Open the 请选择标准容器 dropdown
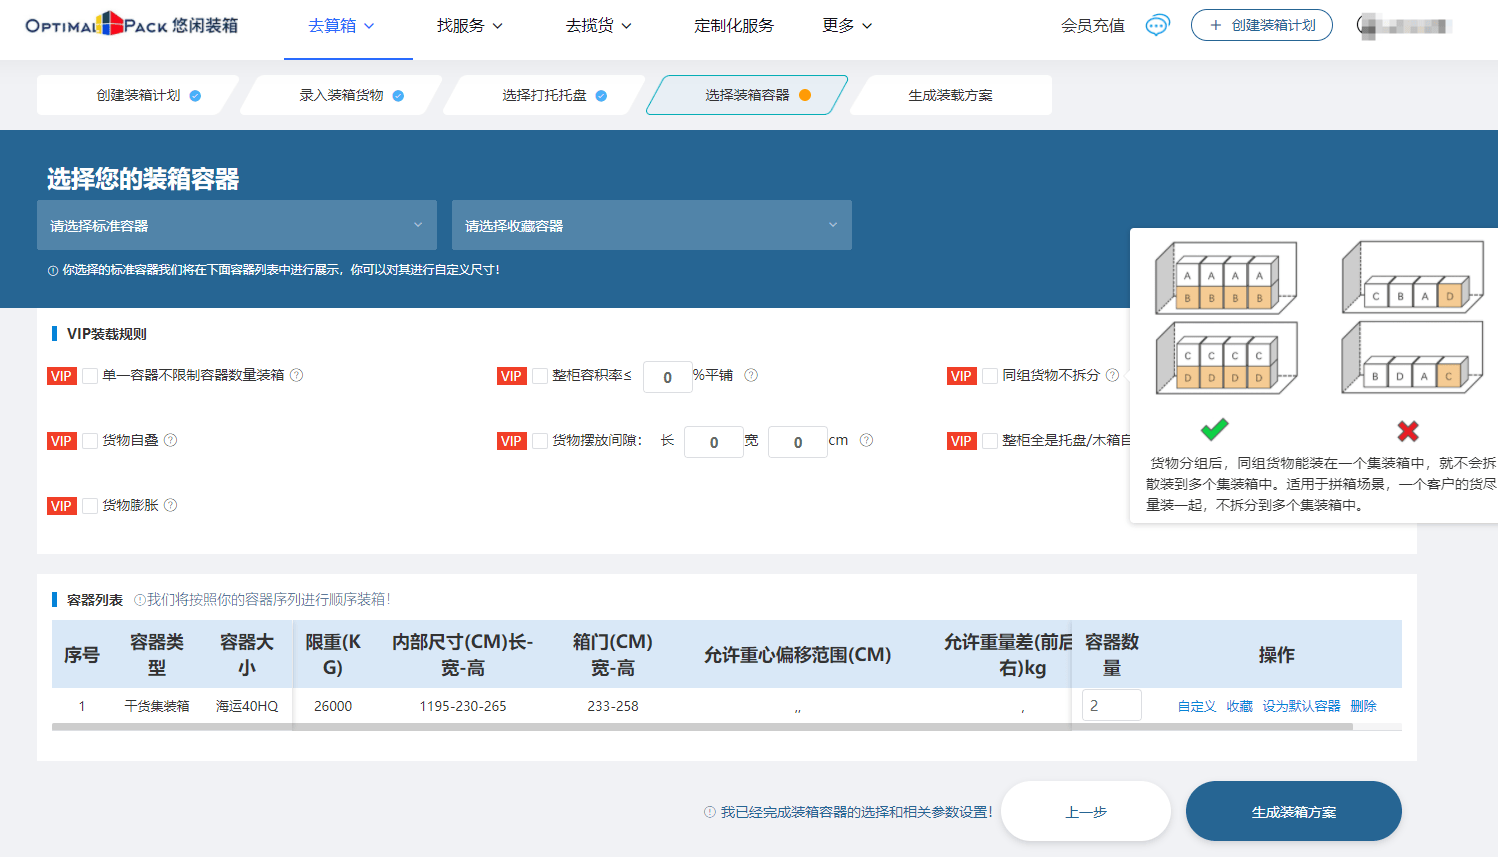Viewport: 1498px width, 857px height. click(237, 225)
